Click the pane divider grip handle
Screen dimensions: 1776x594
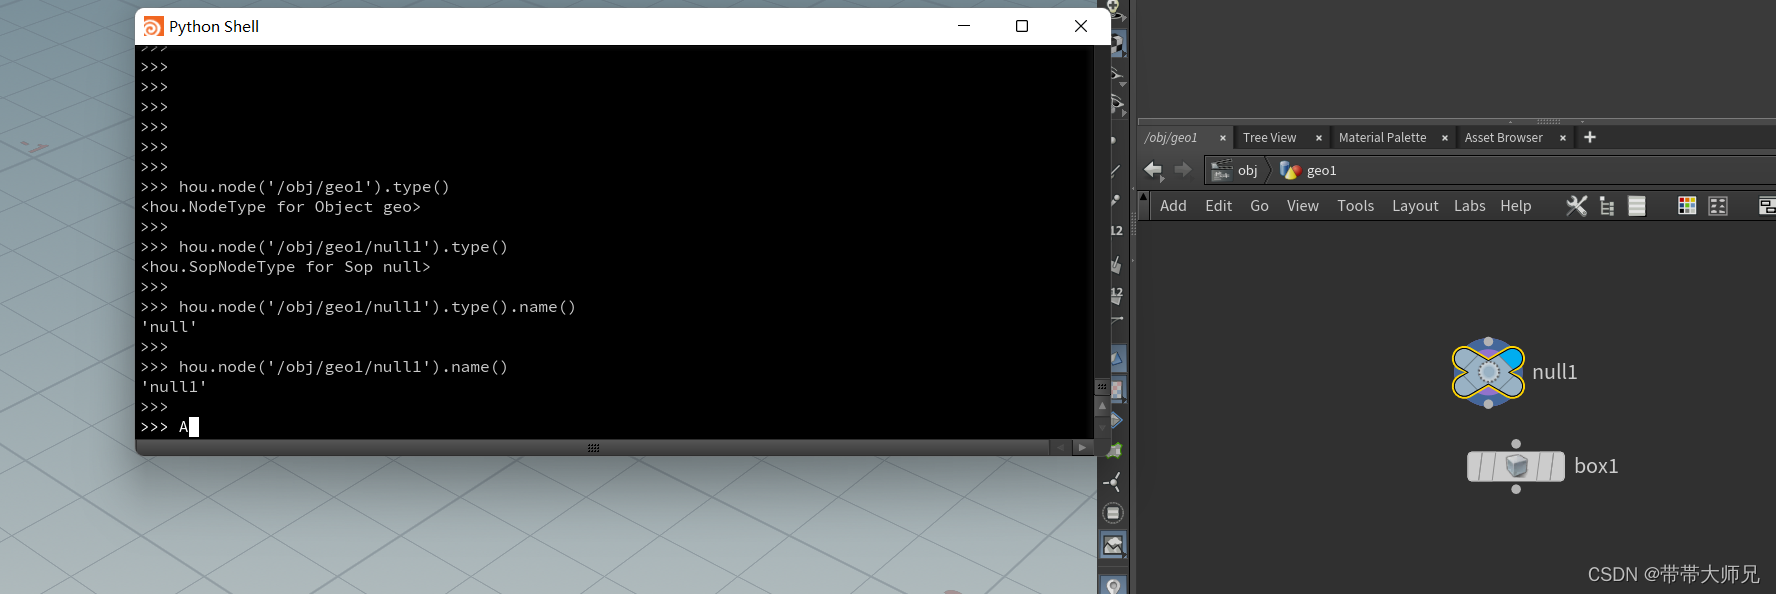[x=1548, y=120]
